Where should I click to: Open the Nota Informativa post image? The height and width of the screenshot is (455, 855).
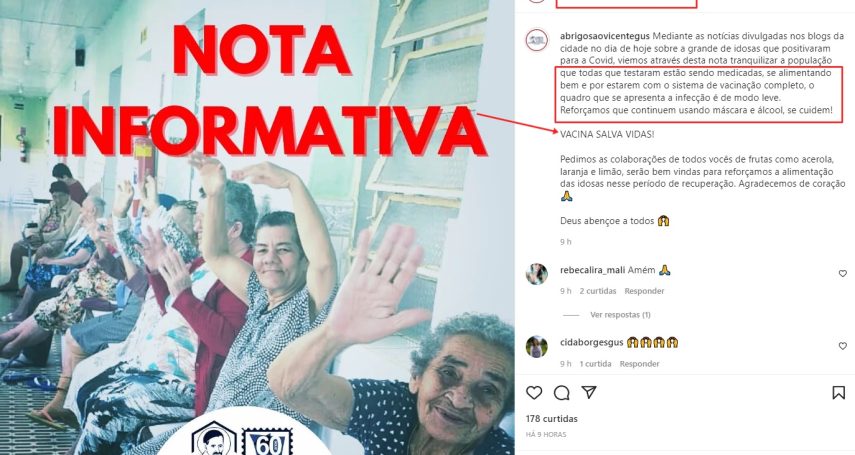click(x=257, y=228)
